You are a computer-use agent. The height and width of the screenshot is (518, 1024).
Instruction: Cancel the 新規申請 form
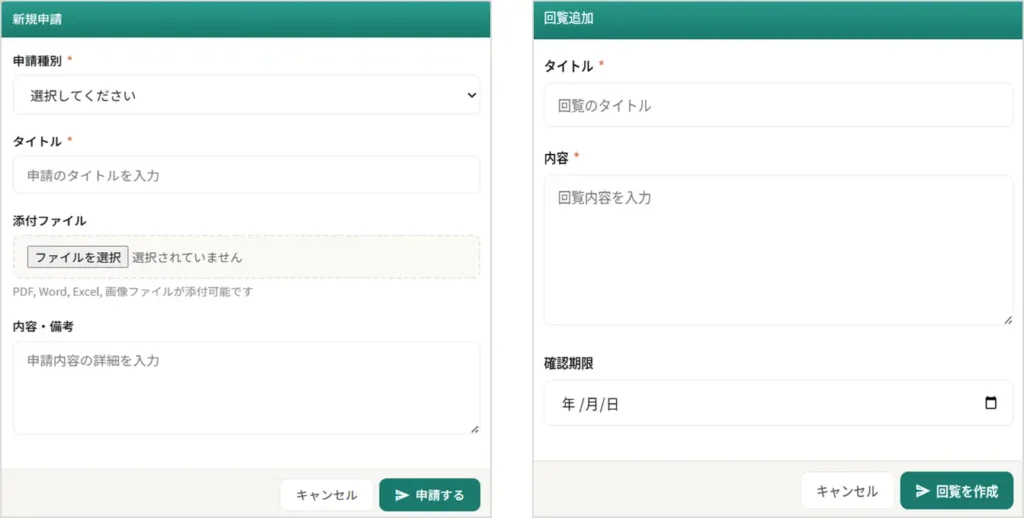327,495
